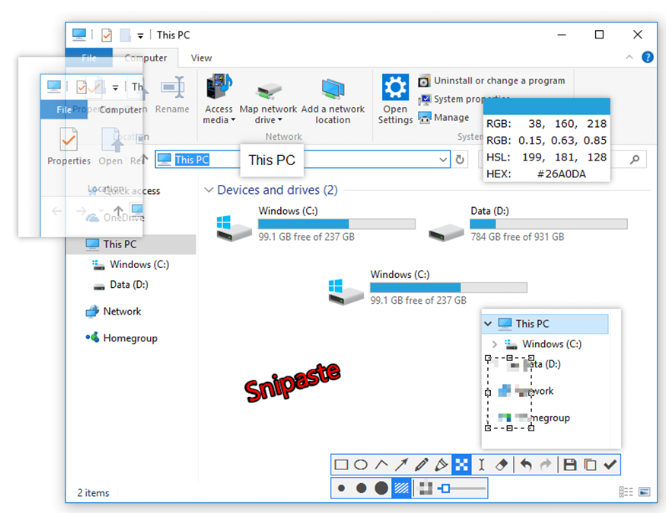The width and height of the screenshot is (666, 513).
Task: Choose the small brush size dot
Action: 341,488
